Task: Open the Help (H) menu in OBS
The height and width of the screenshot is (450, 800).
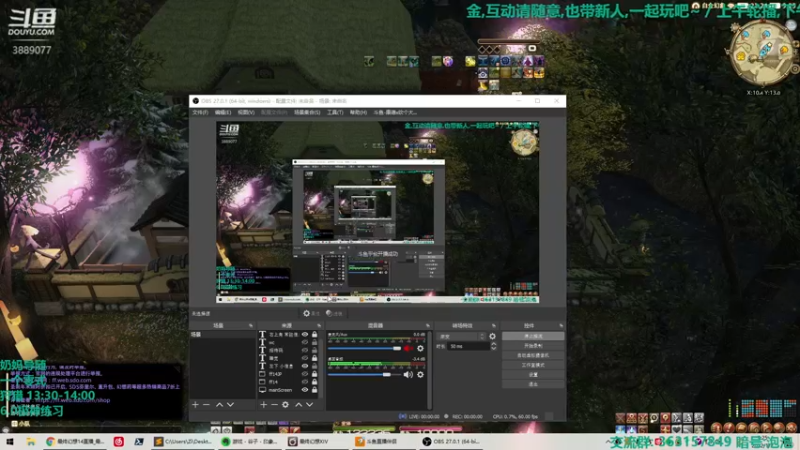Action: click(x=358, y=112)
